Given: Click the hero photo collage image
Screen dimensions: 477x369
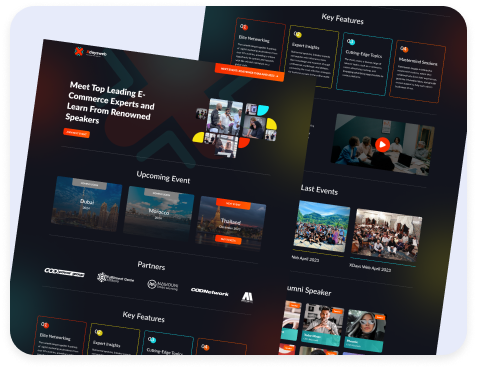Looking at the screenshot, I should (x=236, y=128).
